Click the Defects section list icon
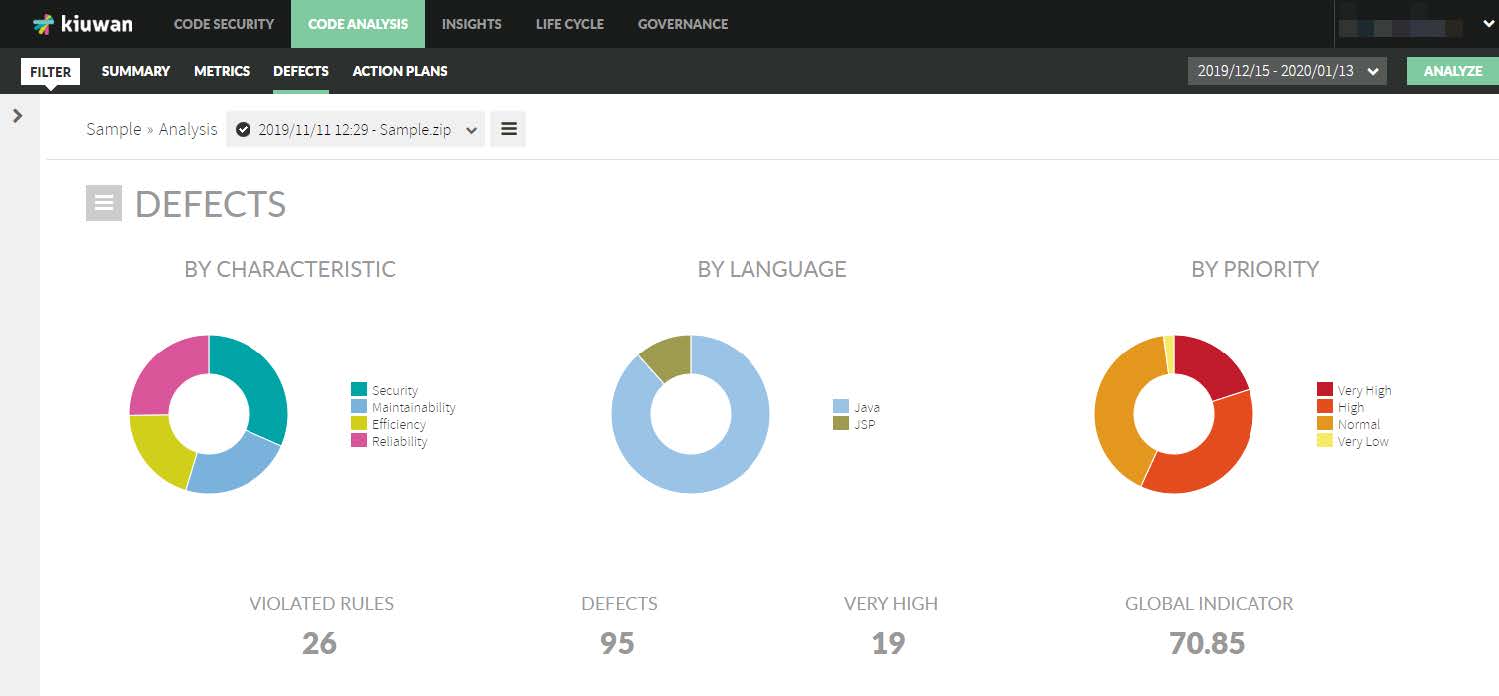 104,203
